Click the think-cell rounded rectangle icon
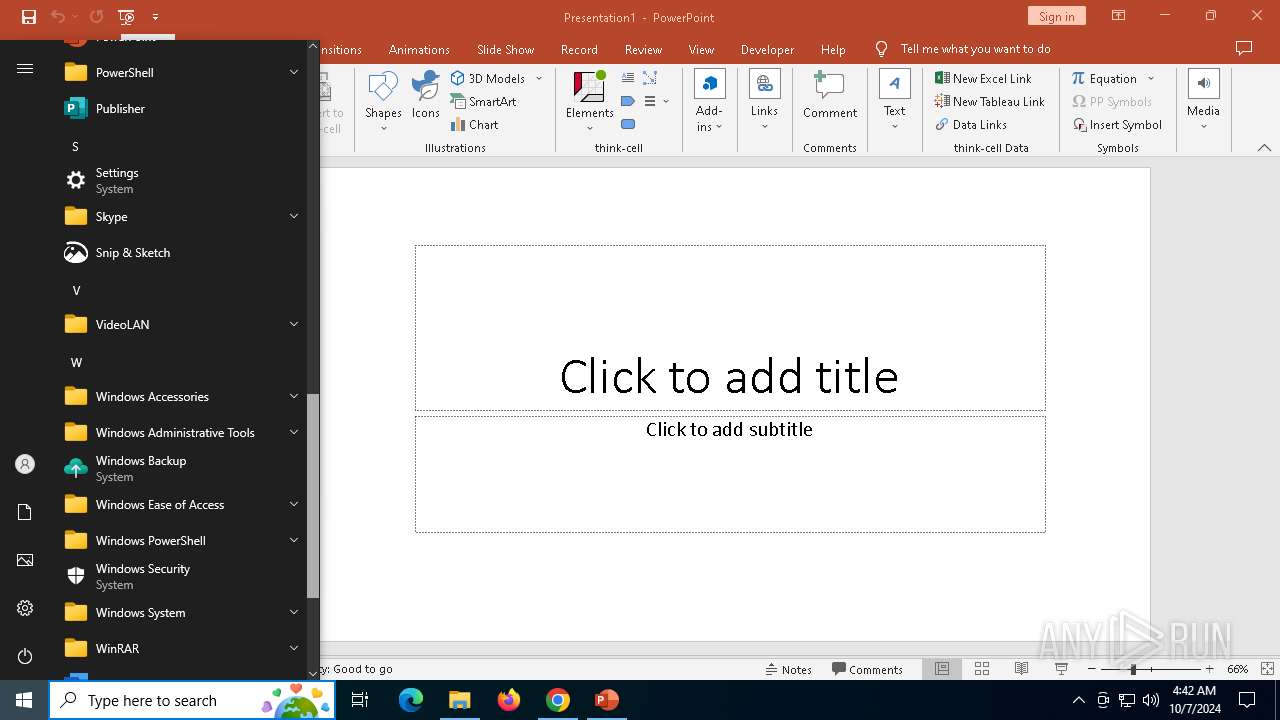 click(x=628, y=124)
